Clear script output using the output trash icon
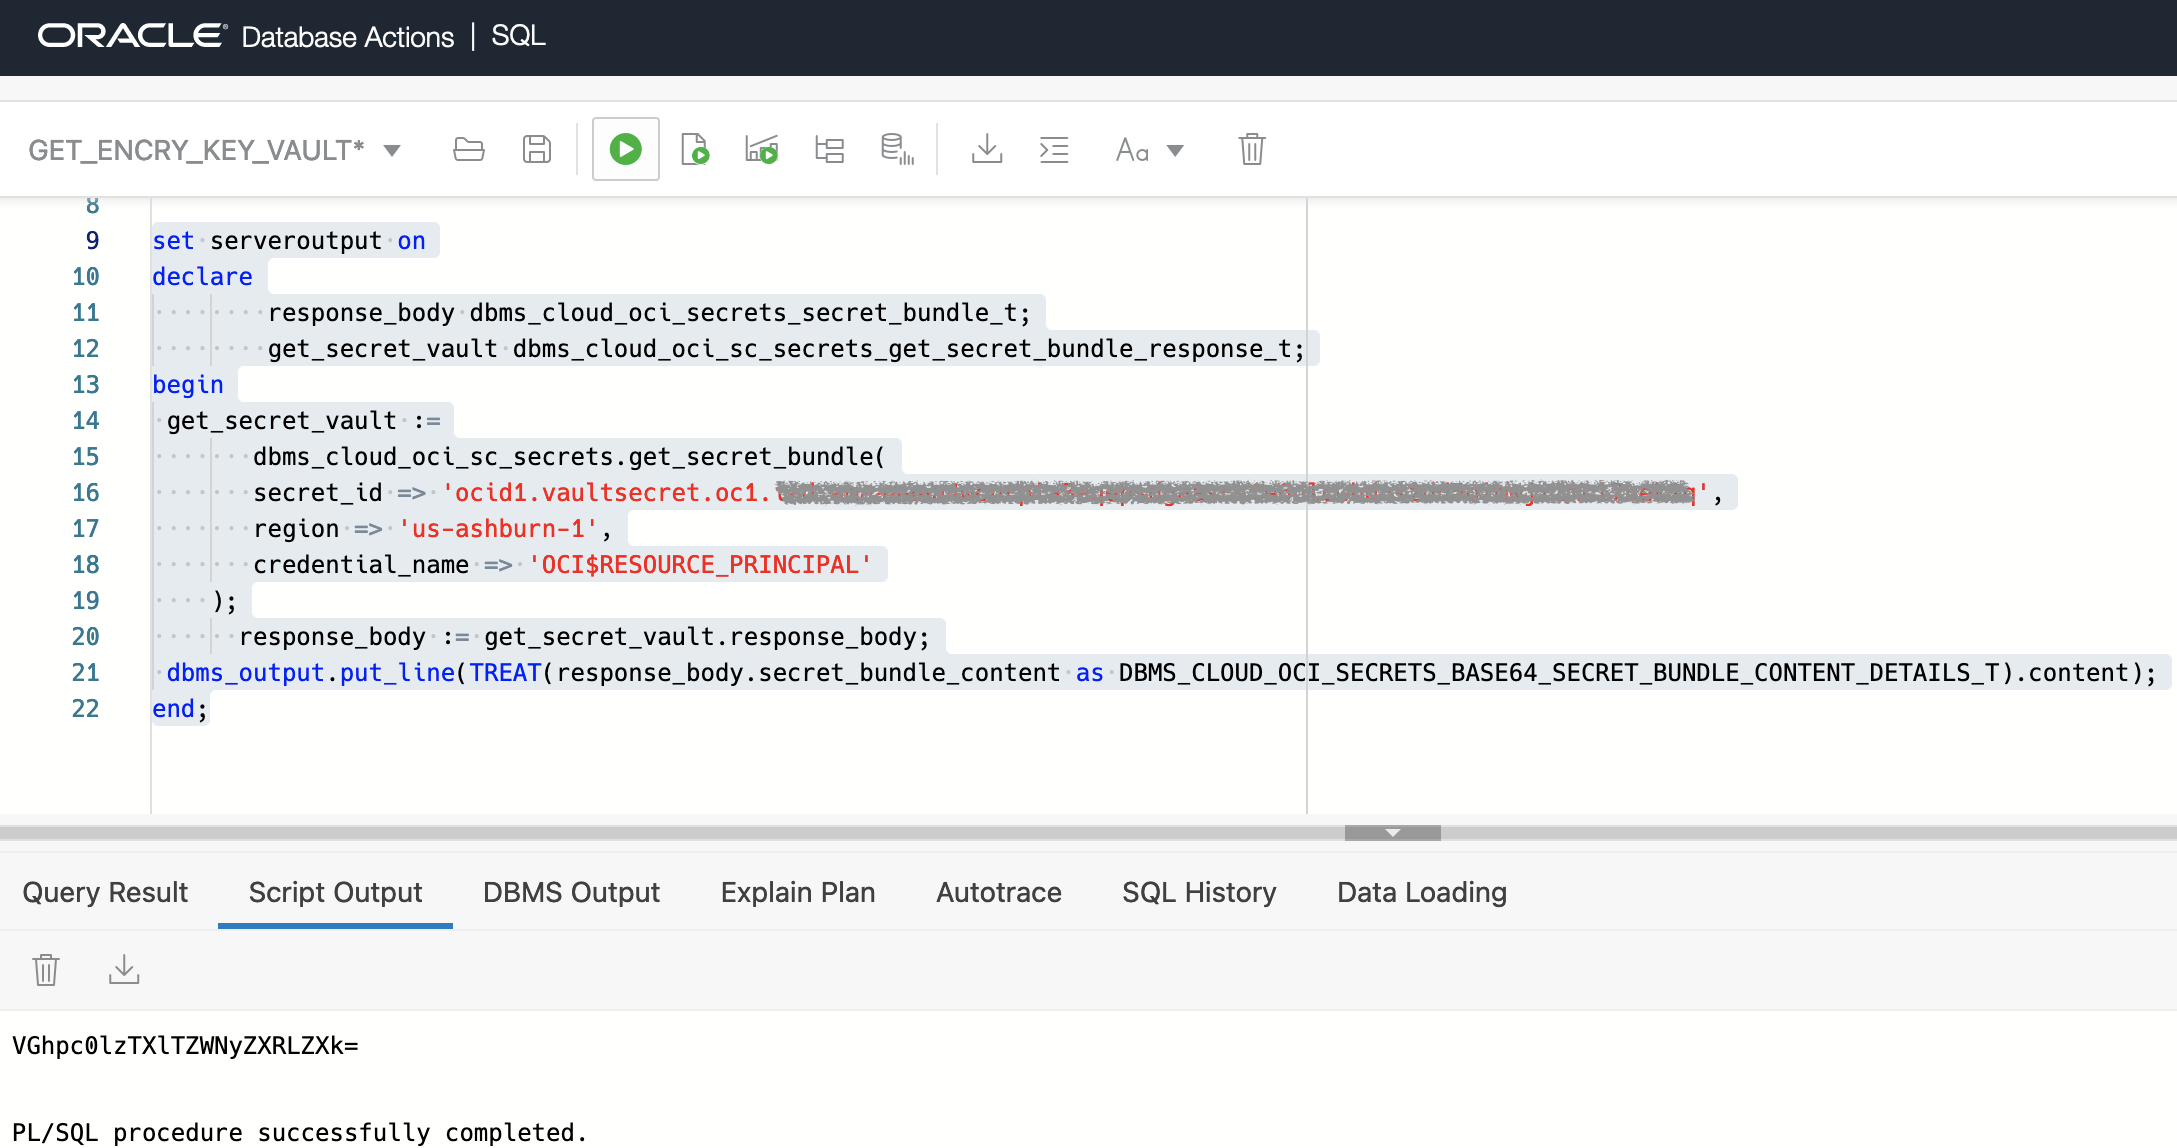The width and height of the screenshot is (2177, 1148). click(46, 969)
